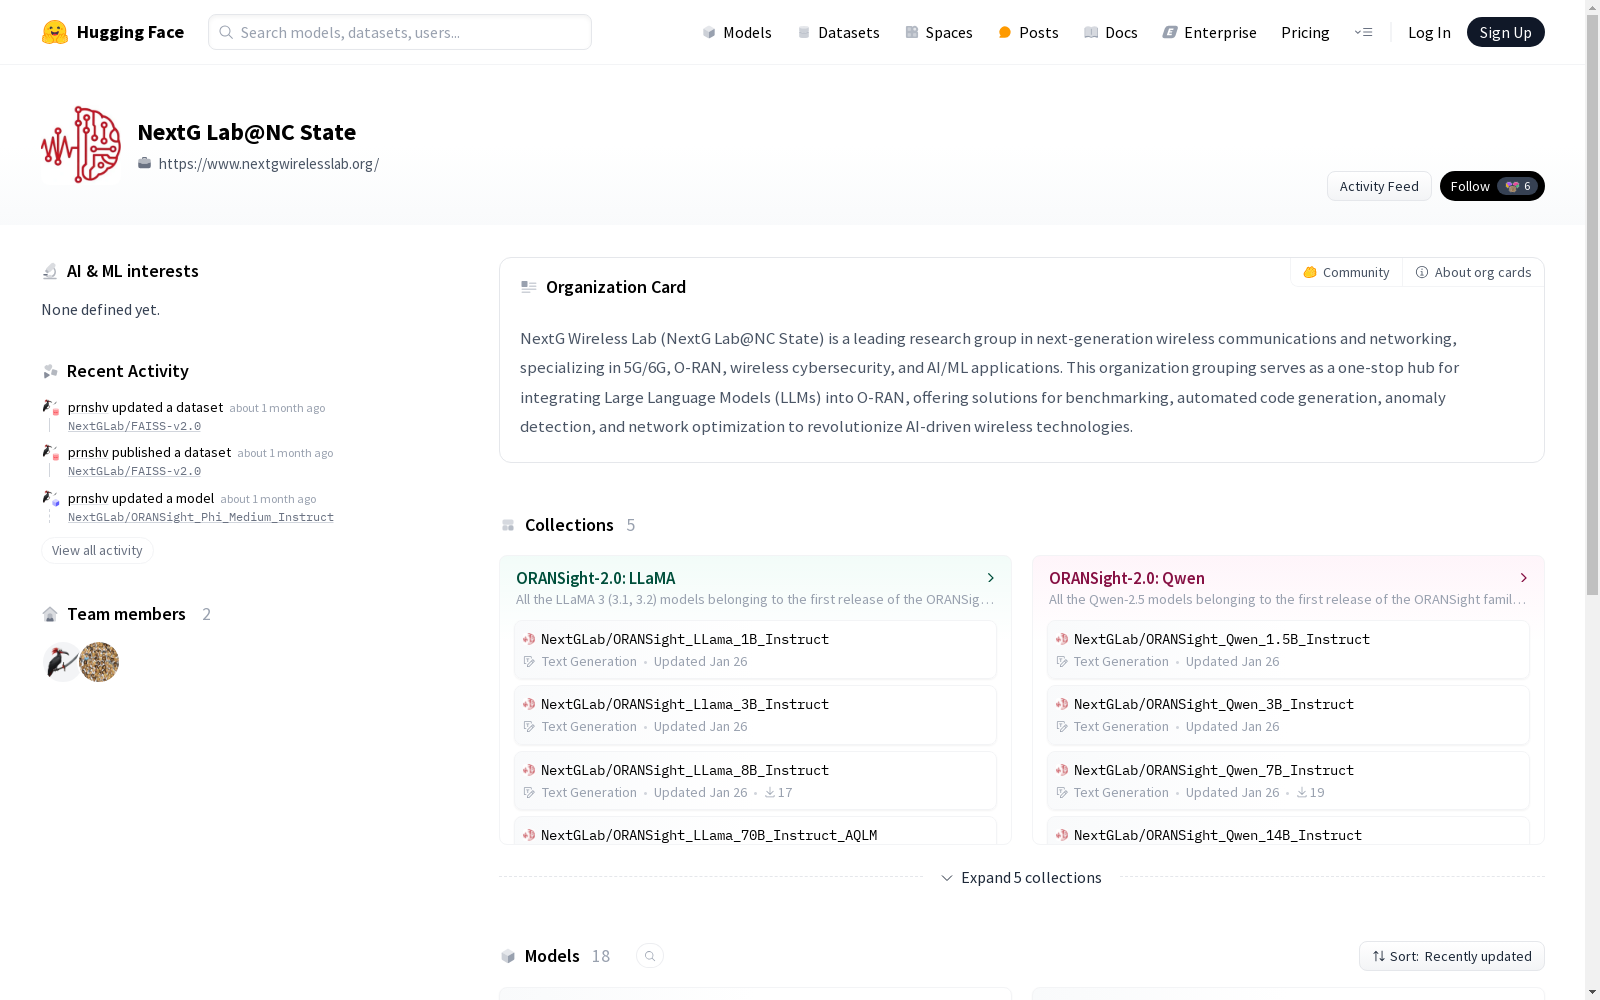This screenshot has height=1000, width=1600.
Task: Click icon next to ORANSight_Qwen_7B_Instruct
Action: coord(1062,770)
